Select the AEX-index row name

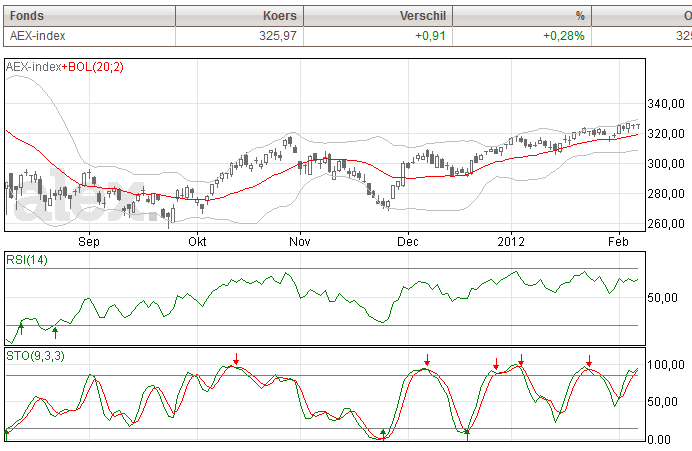click(38, 36)
